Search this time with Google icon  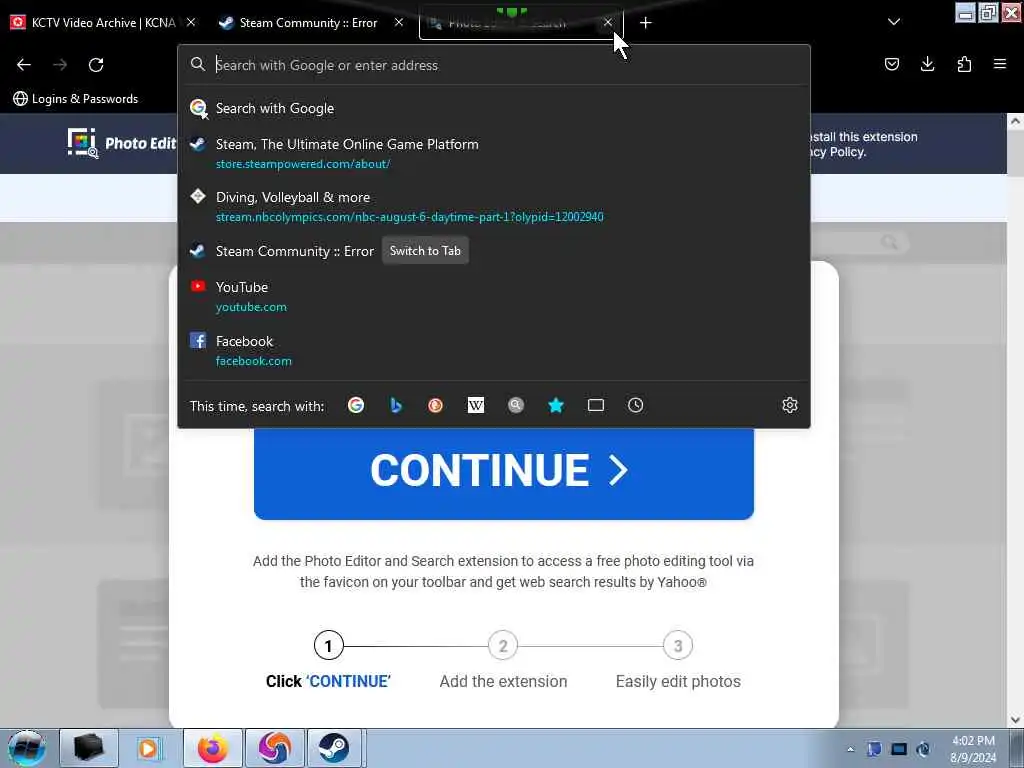(356, 406)
